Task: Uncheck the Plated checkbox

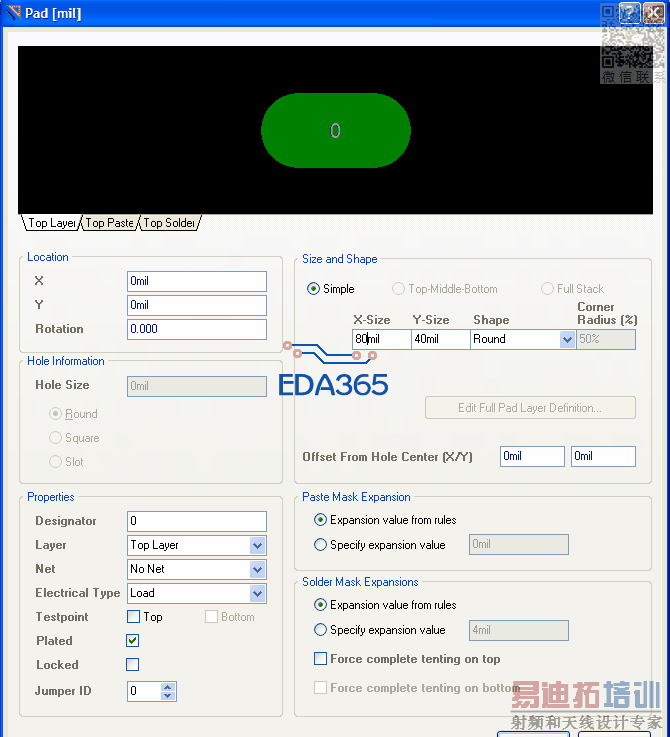Action: [133, 640]
